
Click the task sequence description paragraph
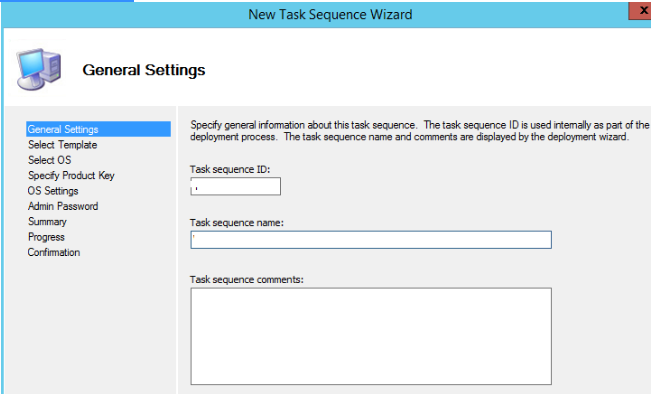tap(420, 131)
